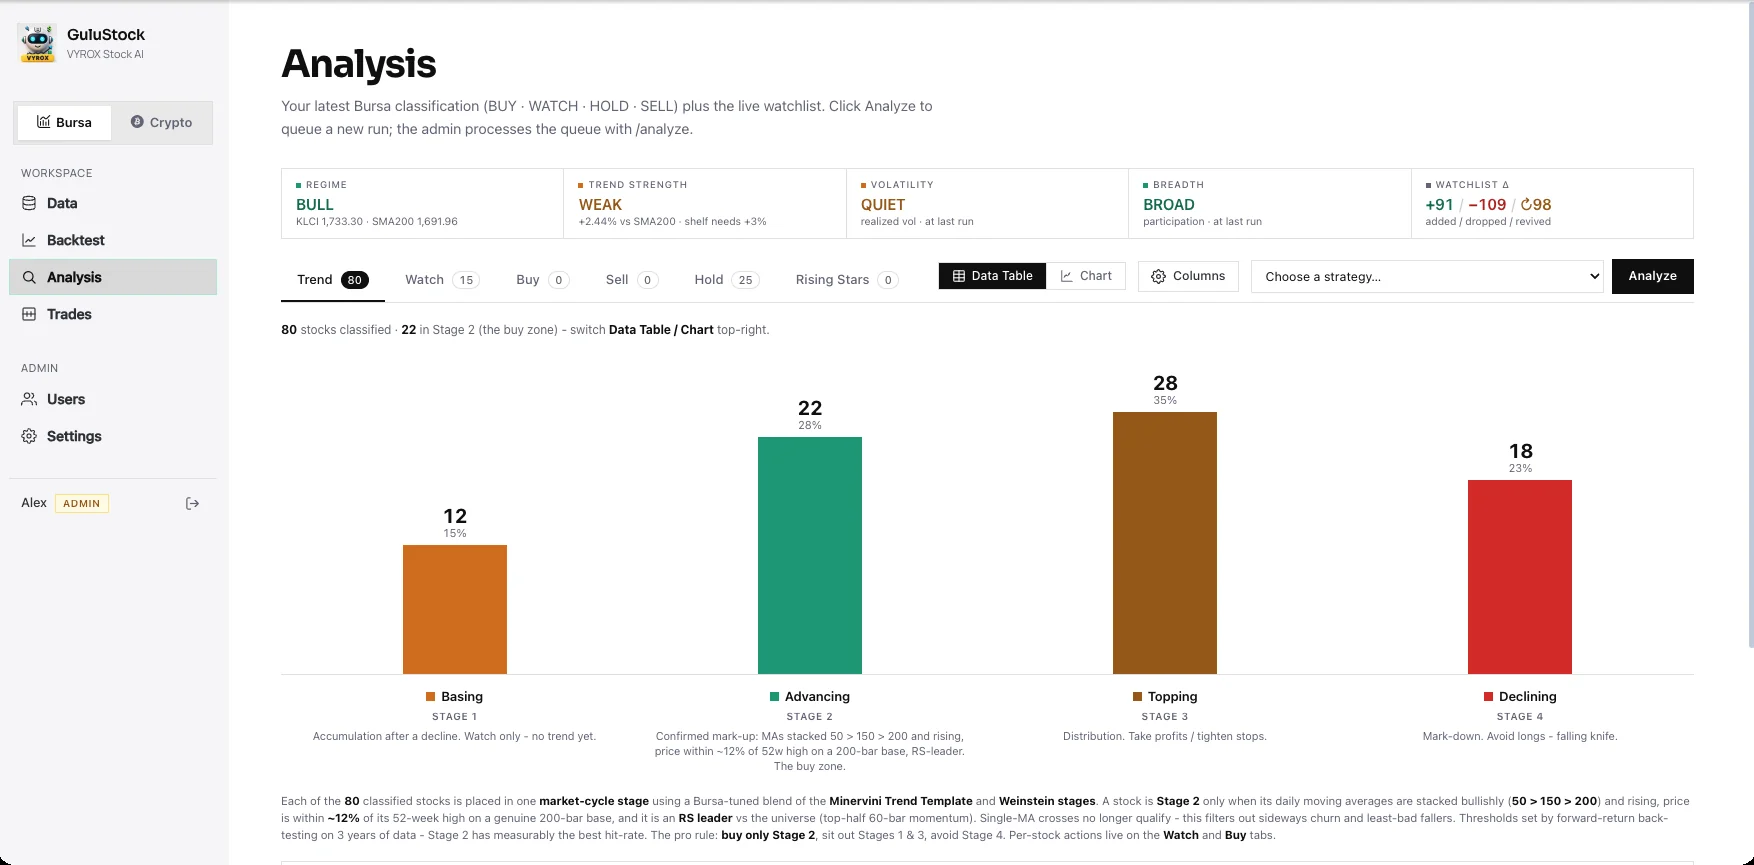The height and width of the screenshot is (865, 1754).
Task: Click the VOLATILITY QUIET card
Action: coord(987,204)
